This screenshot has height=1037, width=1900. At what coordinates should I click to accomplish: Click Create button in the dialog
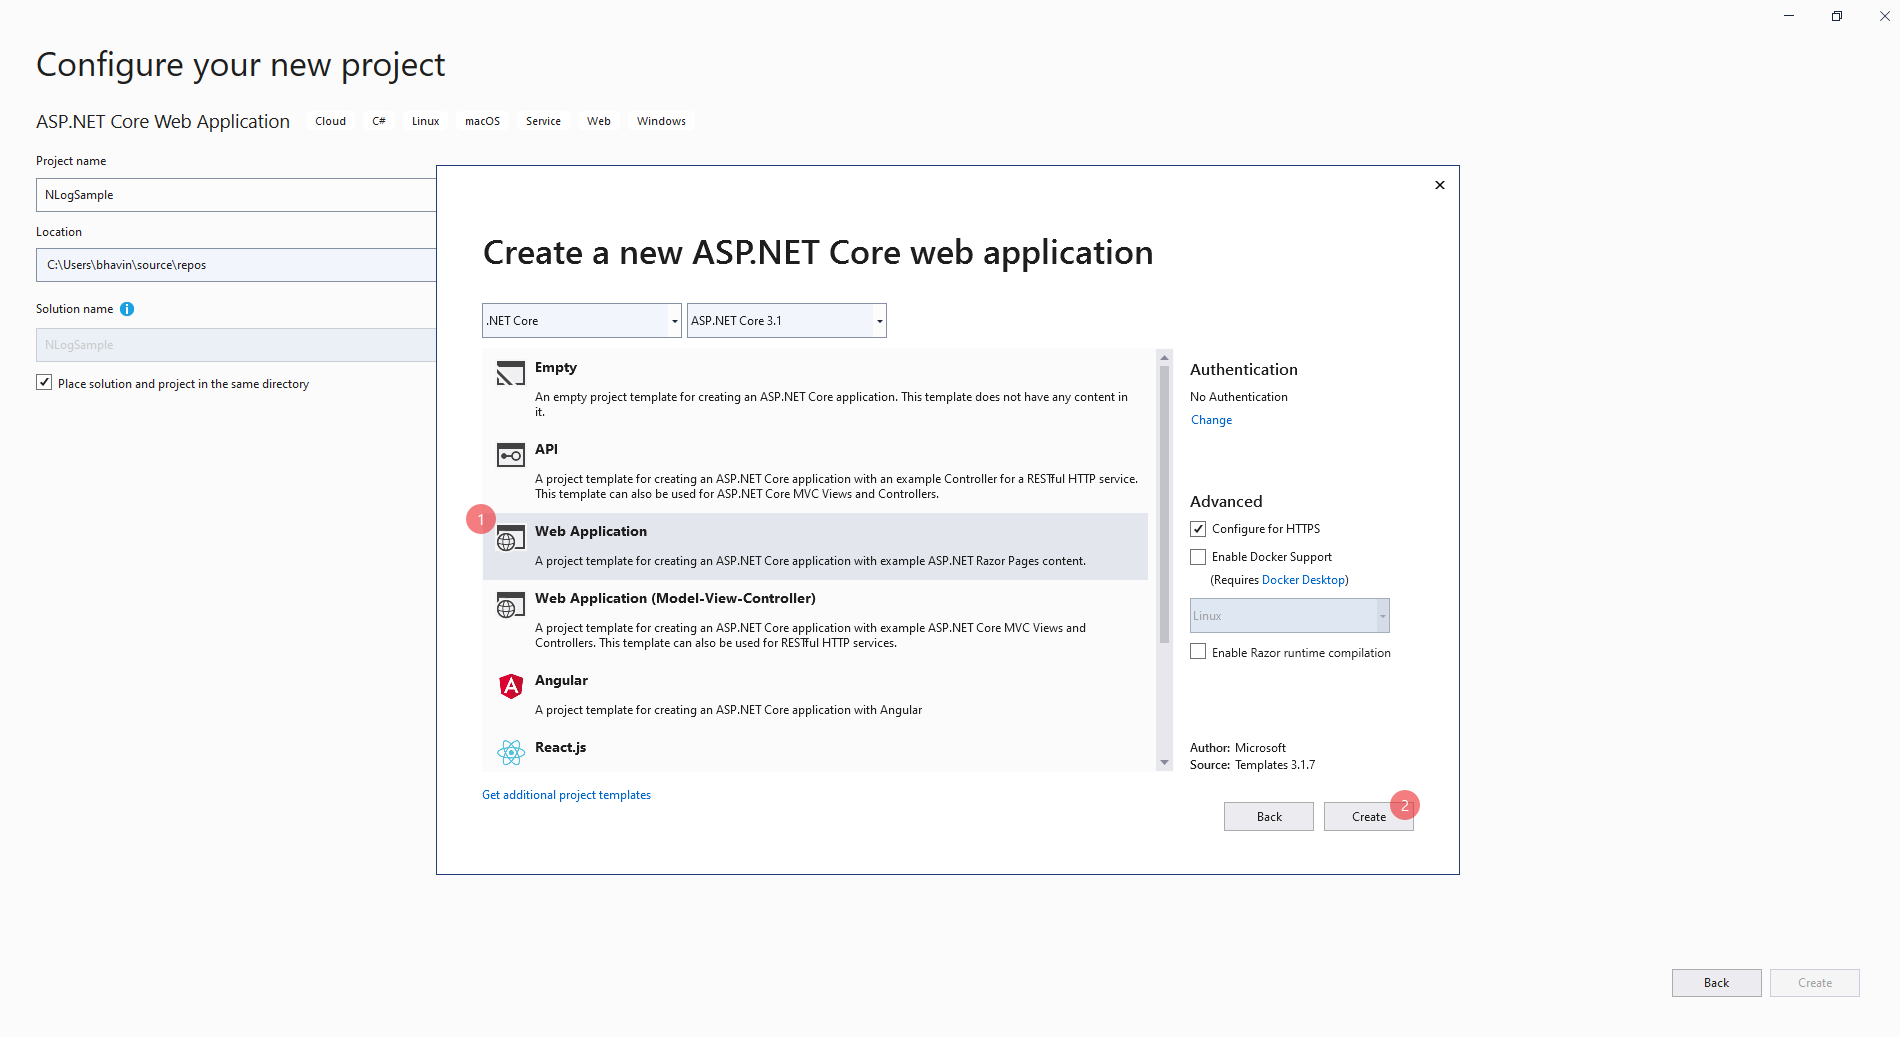(1369, 817)
